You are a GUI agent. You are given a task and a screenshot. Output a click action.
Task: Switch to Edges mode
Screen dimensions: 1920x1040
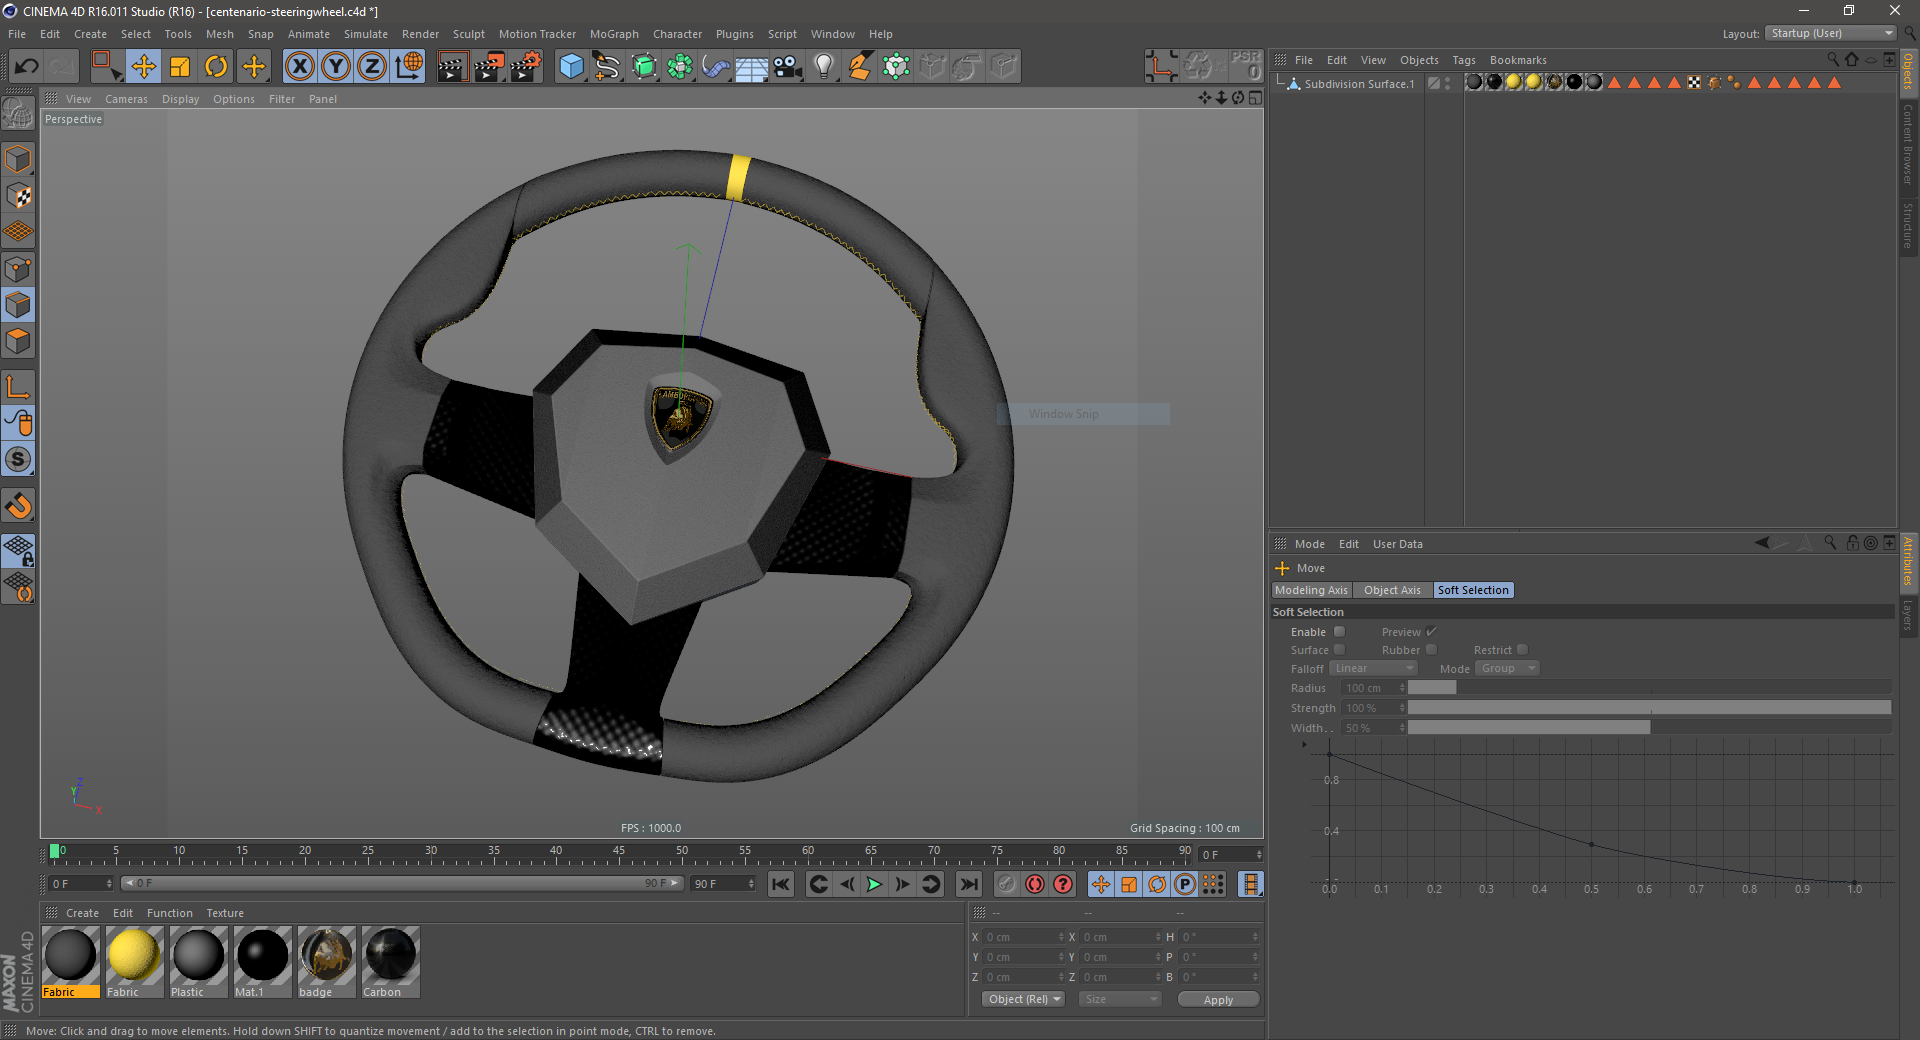18,305
